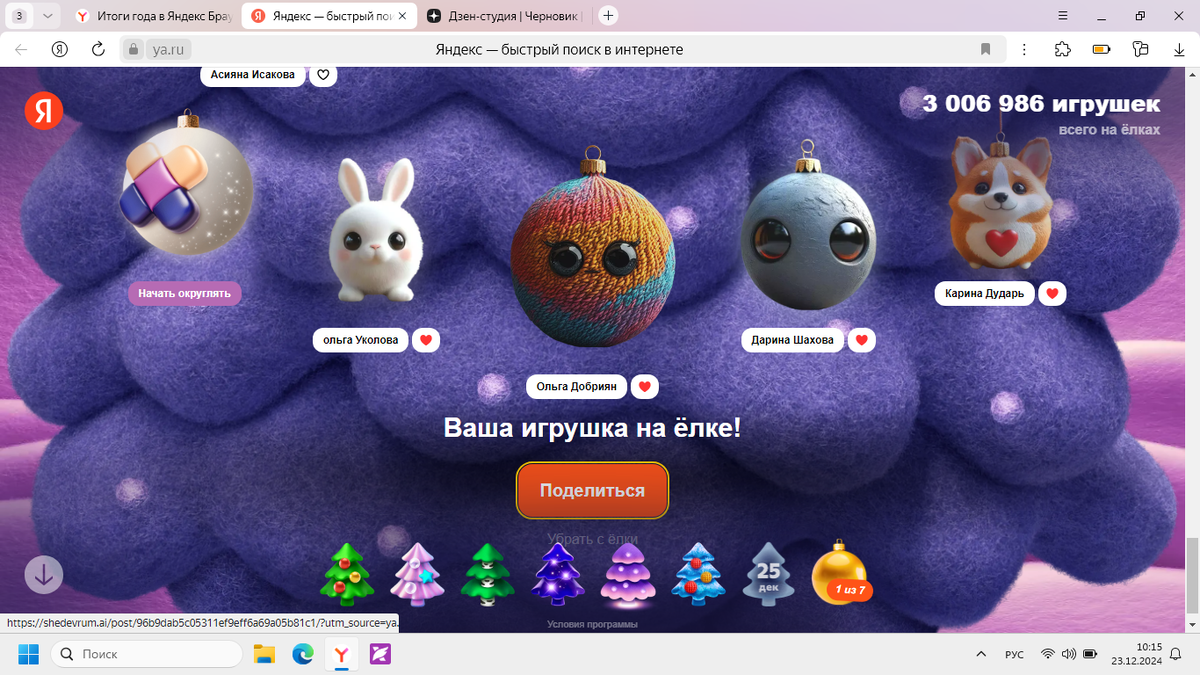Click the Карина Дударь name label

pyautogui.click(x=984, y=294)
